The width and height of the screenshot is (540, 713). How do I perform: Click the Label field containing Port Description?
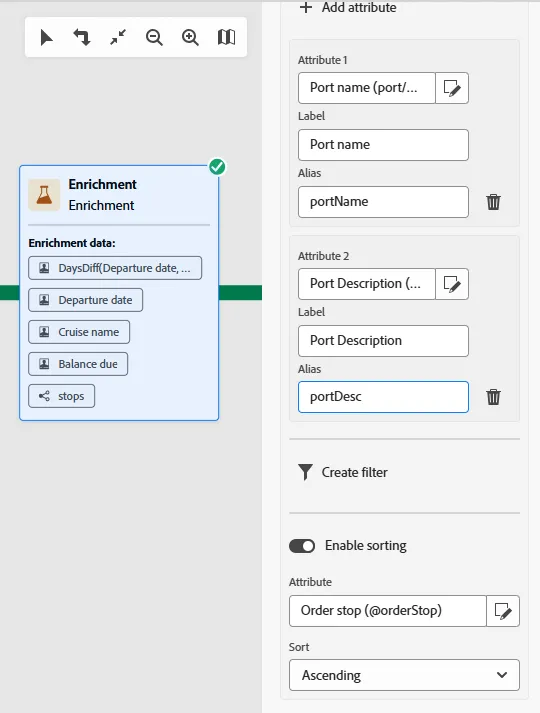tap(383, 341)
